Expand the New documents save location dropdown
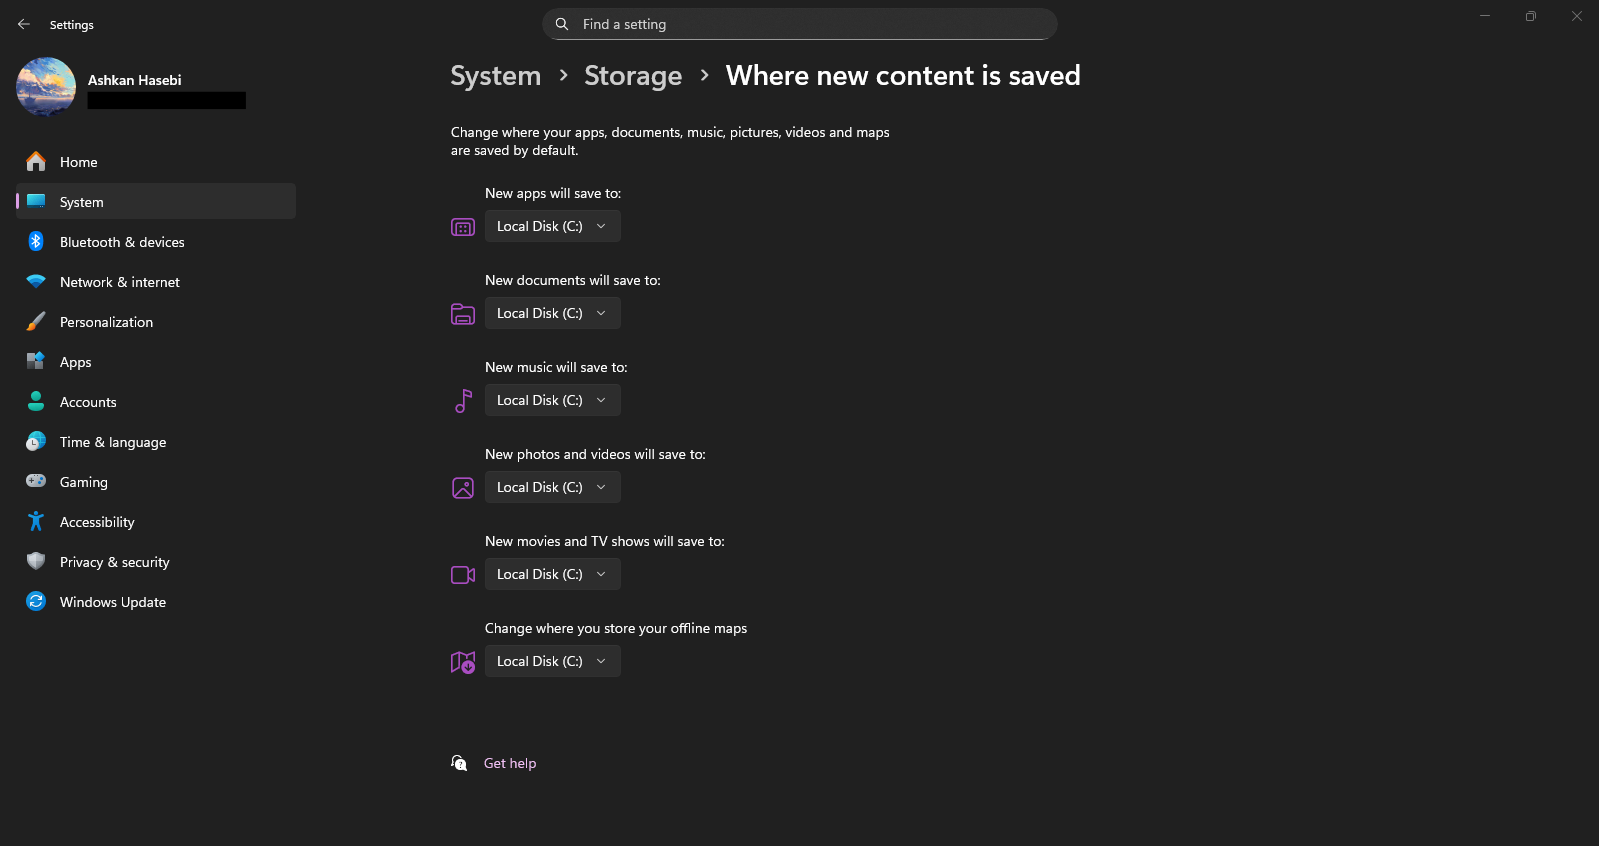This screenshot has width=1599, height=846. [552, 313]
